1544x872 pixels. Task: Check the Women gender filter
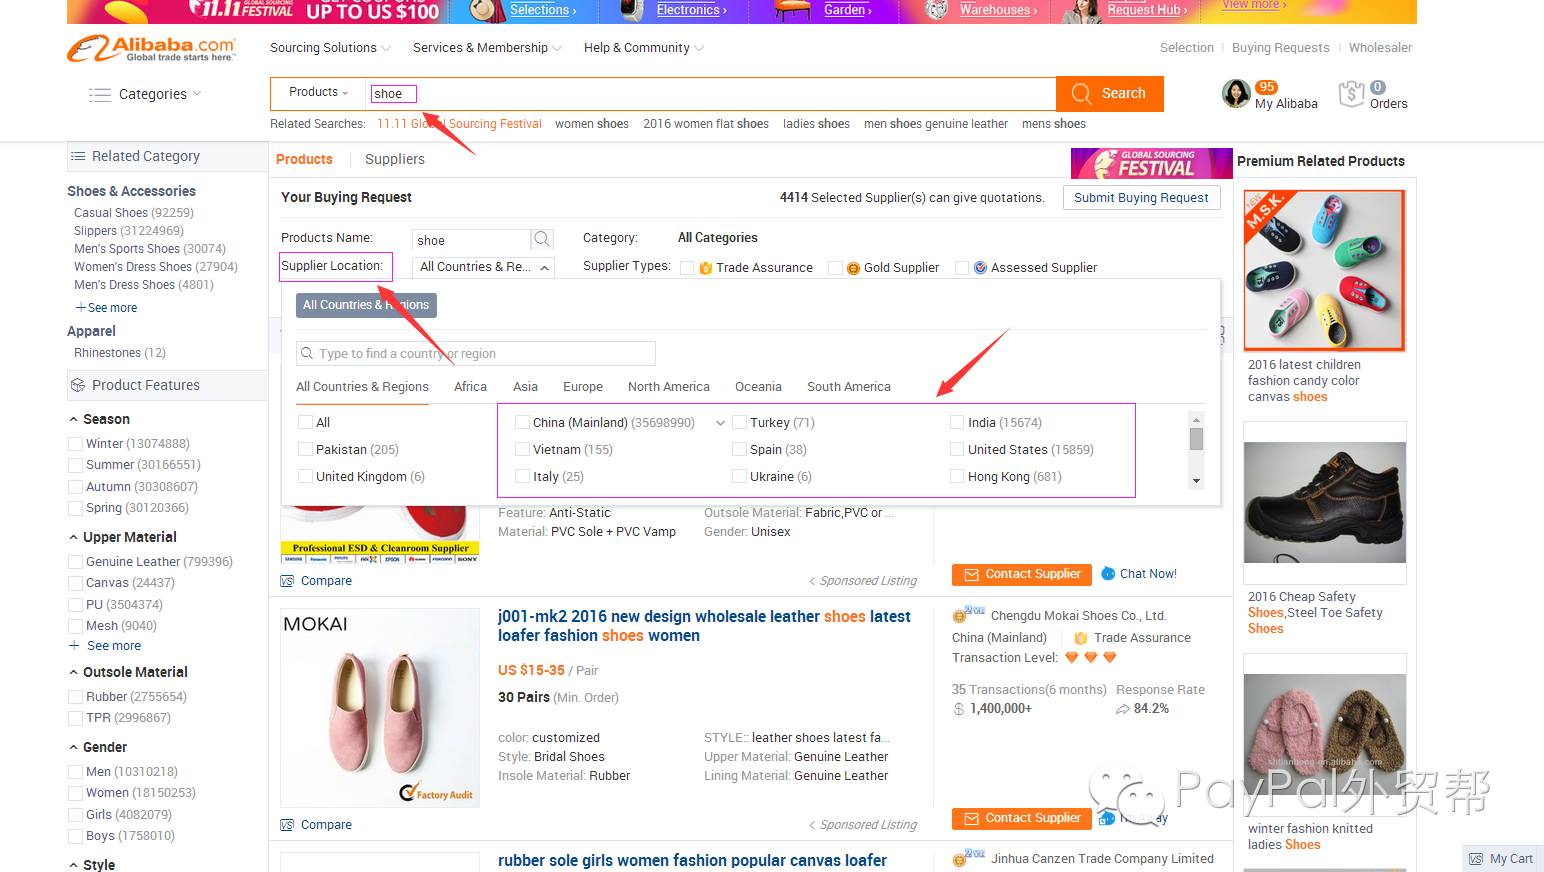point(75,793)
